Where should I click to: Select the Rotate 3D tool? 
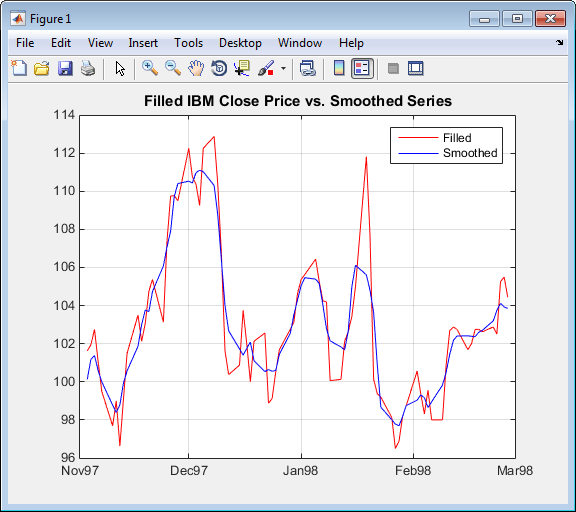tap(219, 68)
